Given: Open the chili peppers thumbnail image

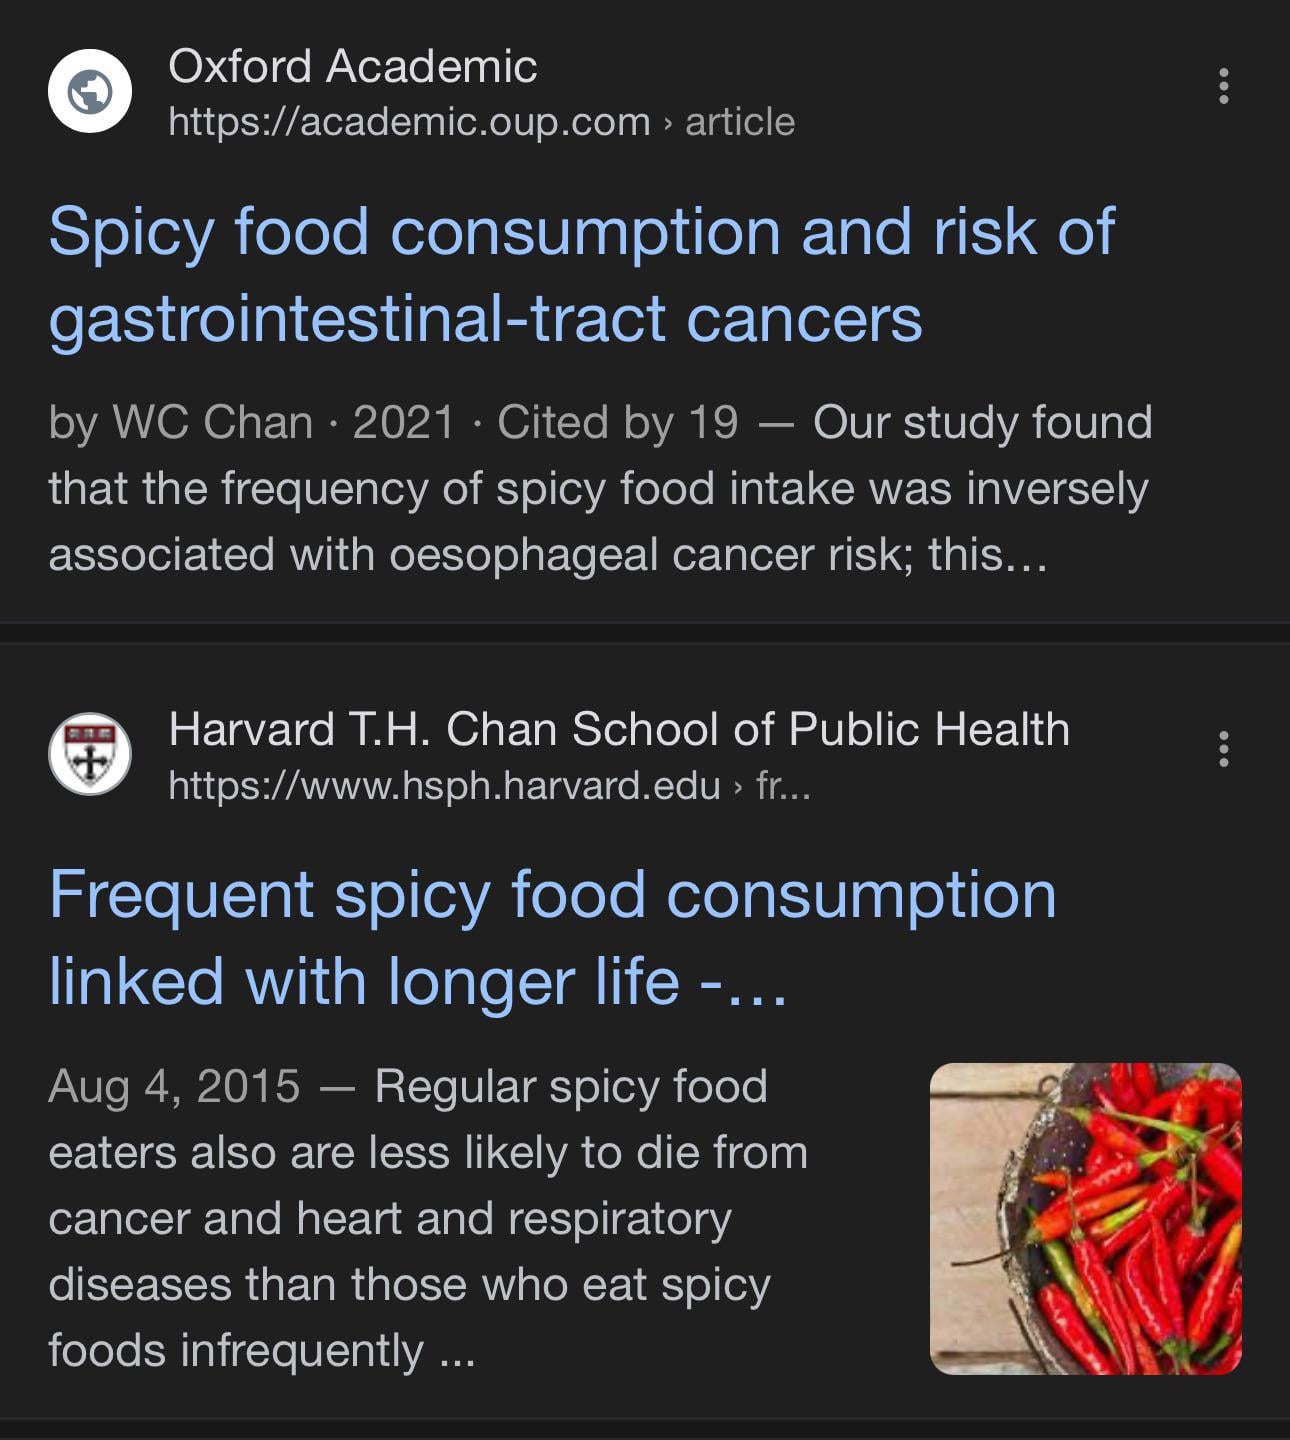Looking at the screenshot, I should pos(1085,1218).
